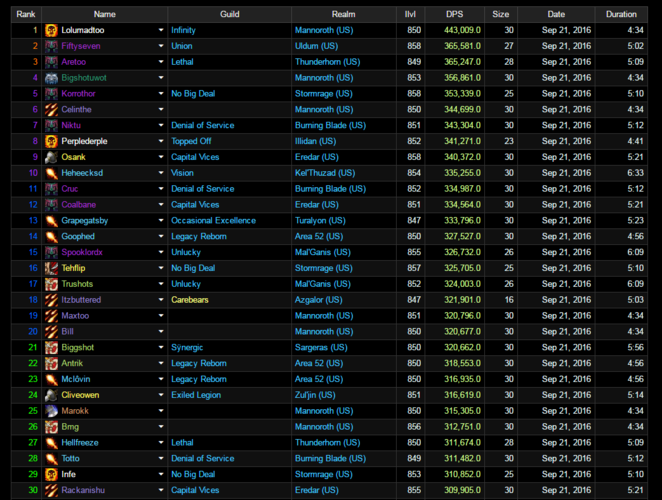
Task: Open the dropdown arrow for Korrothor
Action: click(x=161, y=94)
